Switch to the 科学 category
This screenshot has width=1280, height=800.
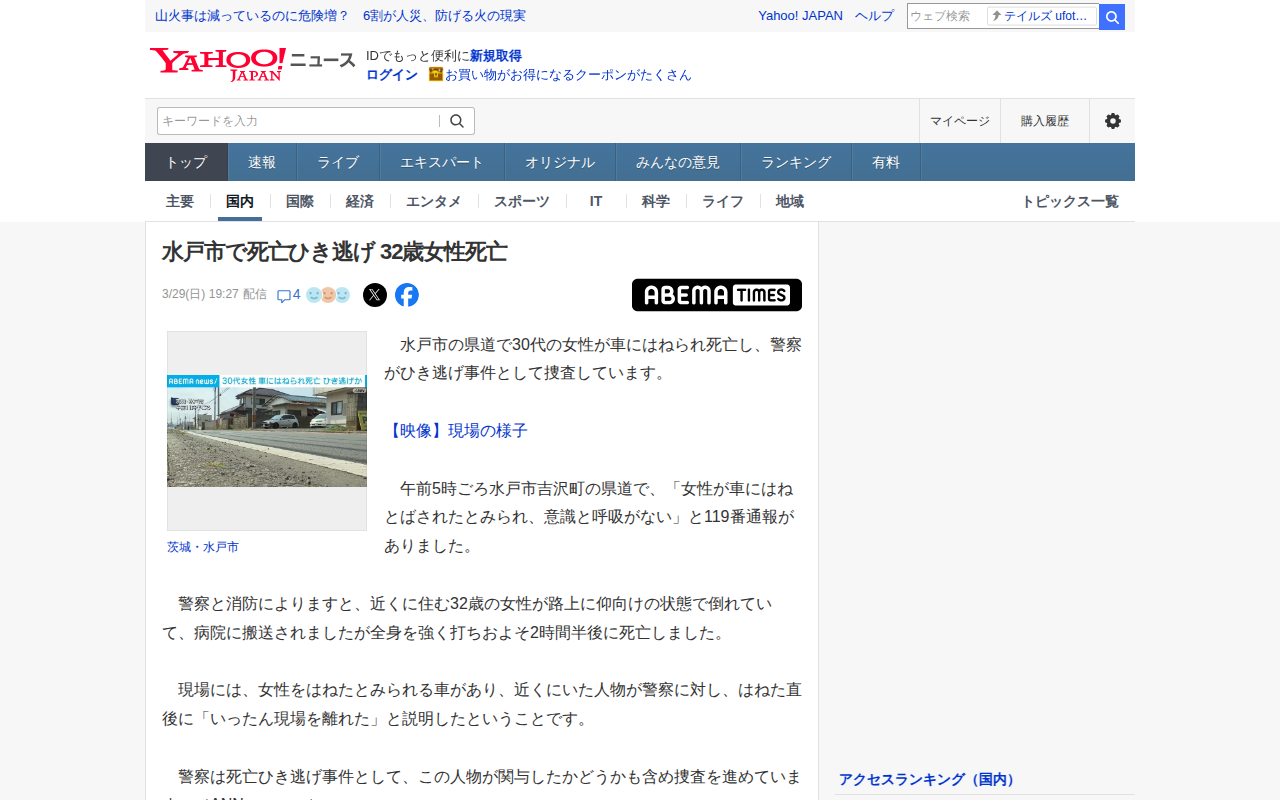(x=656, y=201)
